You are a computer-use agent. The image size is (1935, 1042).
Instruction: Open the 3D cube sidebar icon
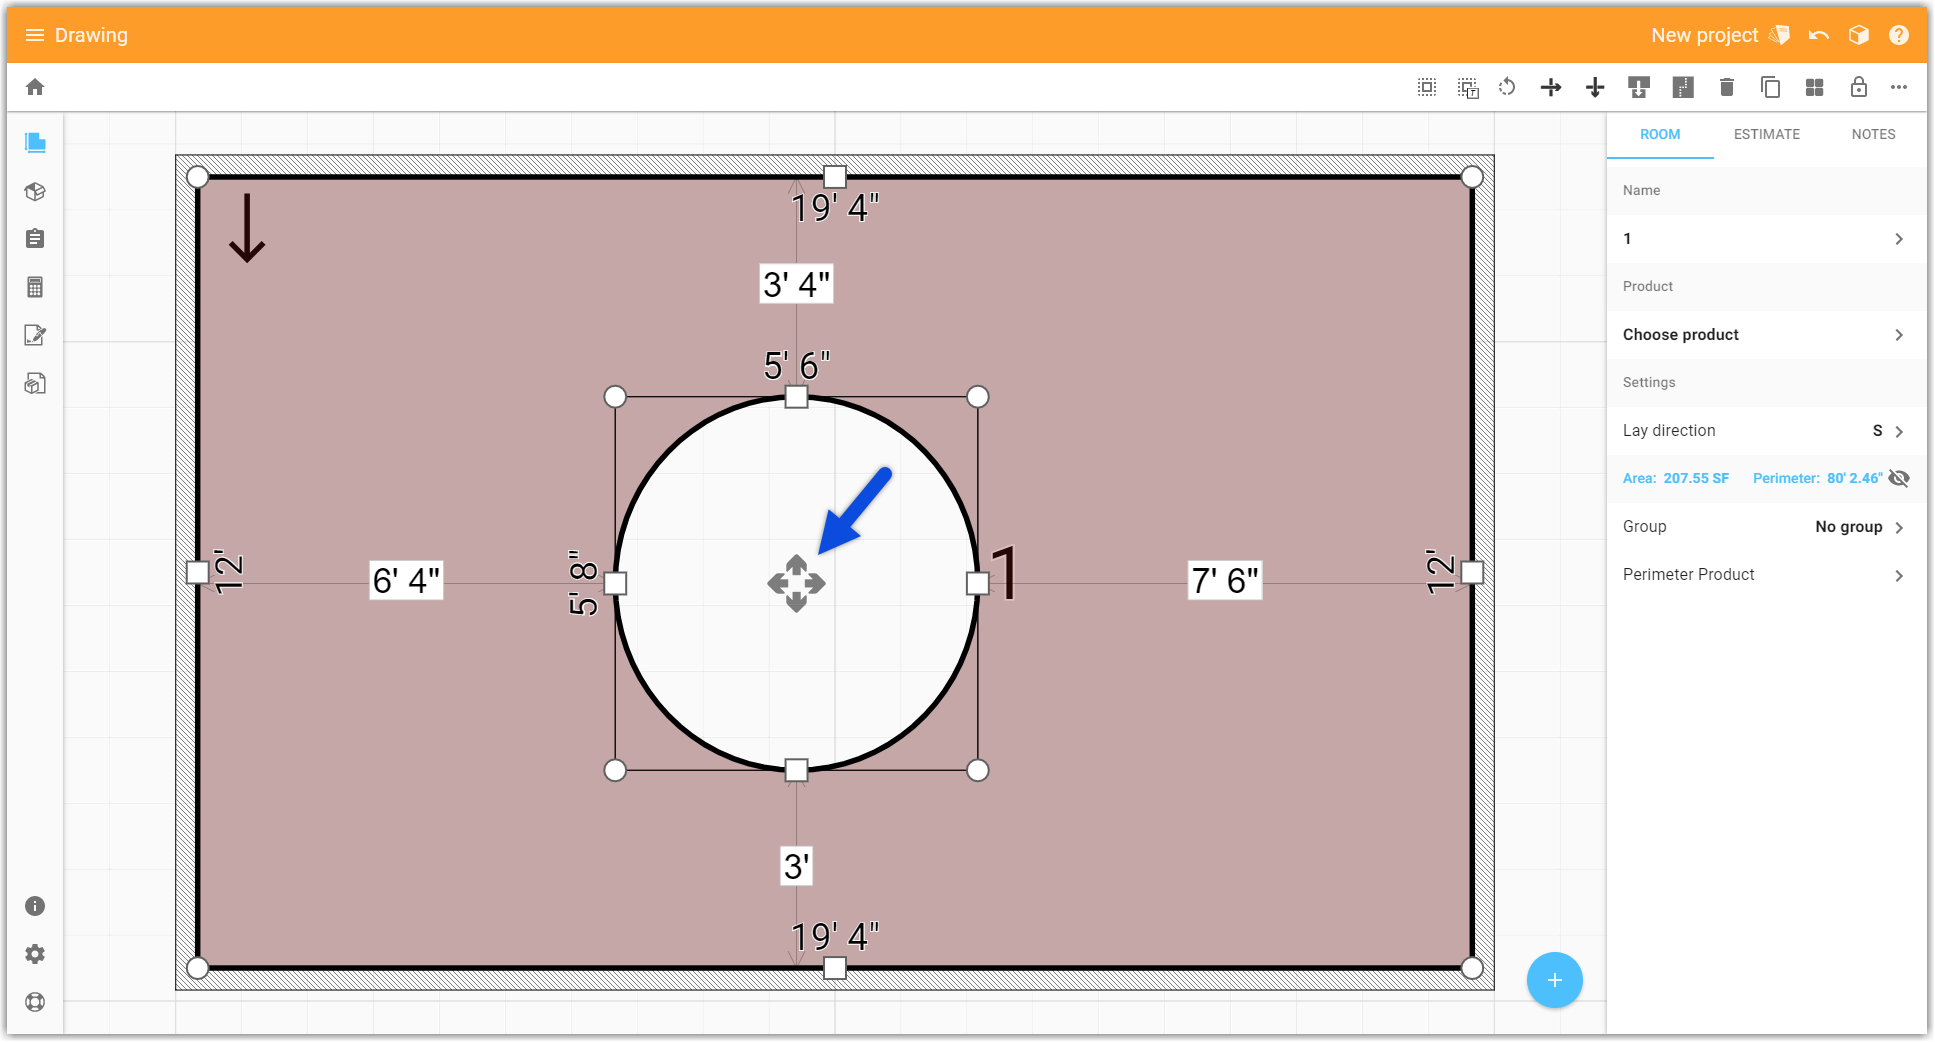point(35,191)
